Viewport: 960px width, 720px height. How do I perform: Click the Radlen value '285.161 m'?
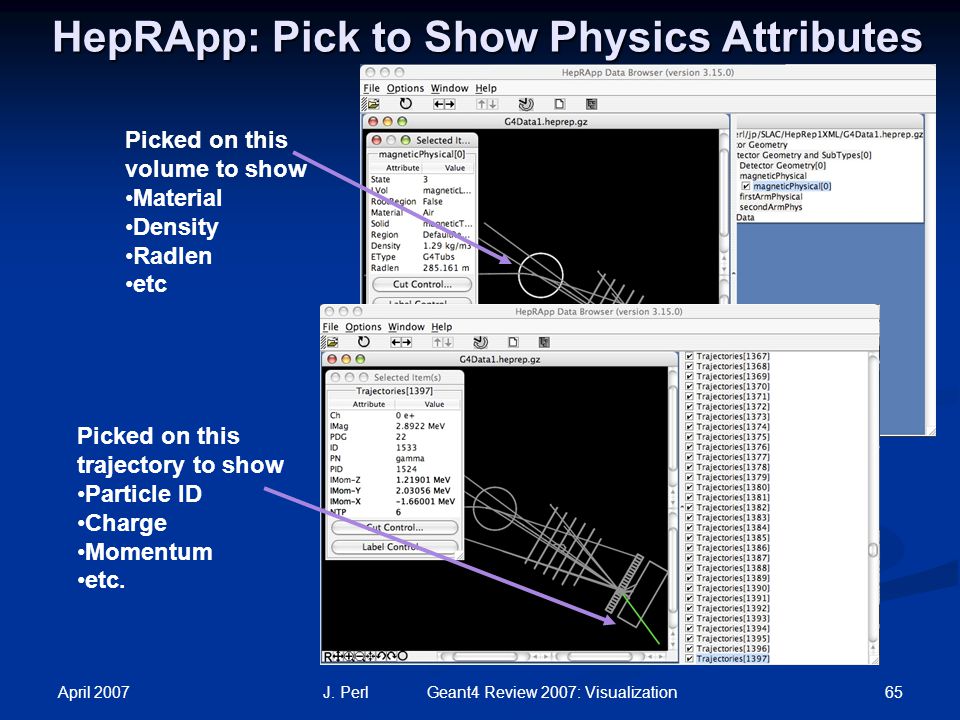(446, 268)
